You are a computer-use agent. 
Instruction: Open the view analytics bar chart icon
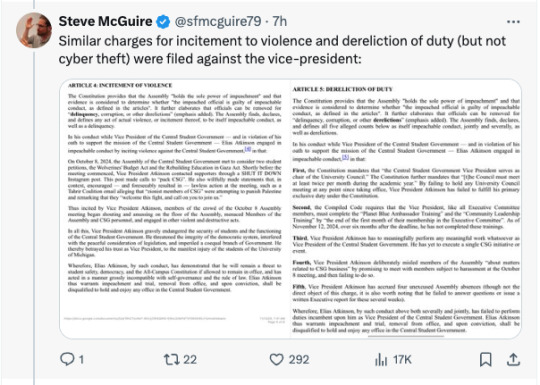[x=381, y=360]
